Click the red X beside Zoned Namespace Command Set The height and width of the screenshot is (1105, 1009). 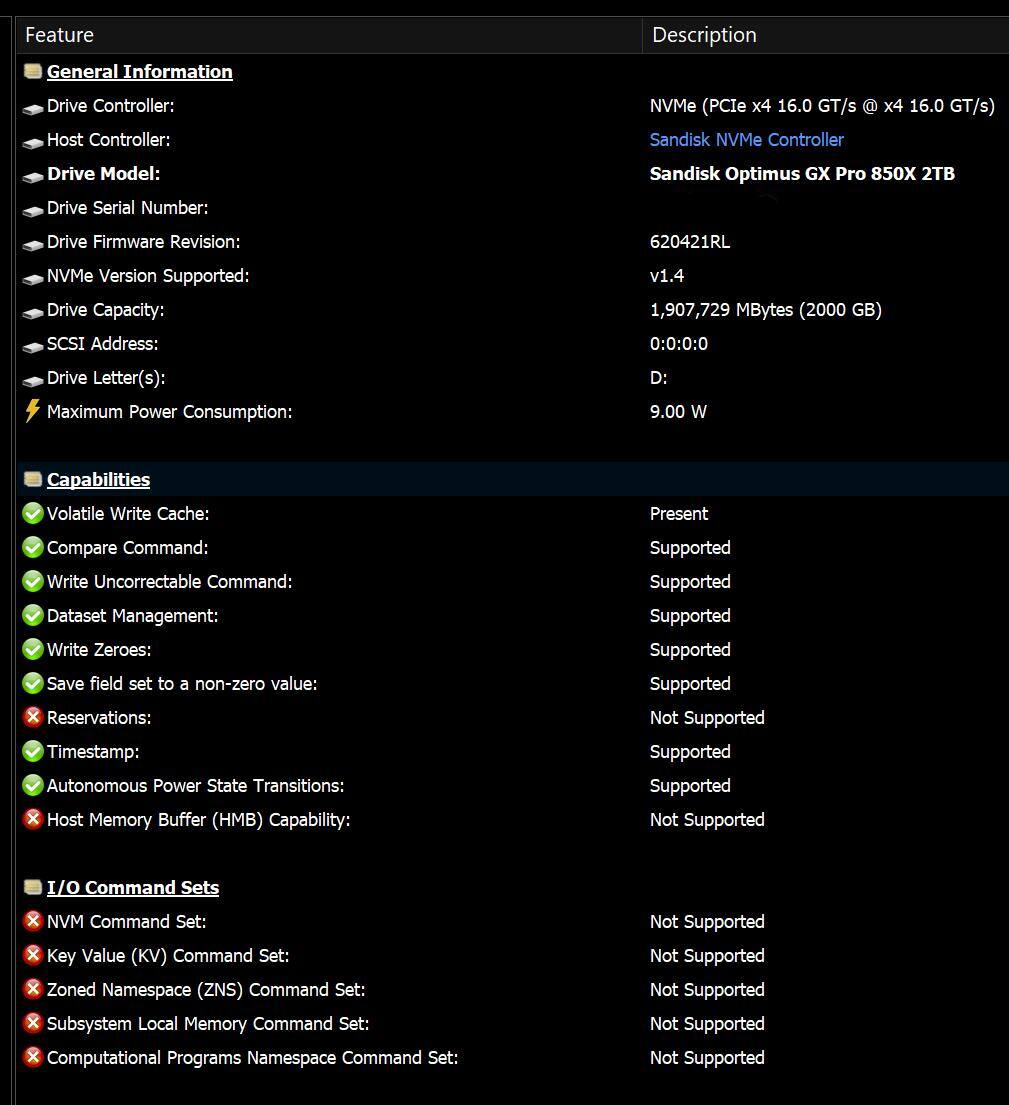pos(32,989)
